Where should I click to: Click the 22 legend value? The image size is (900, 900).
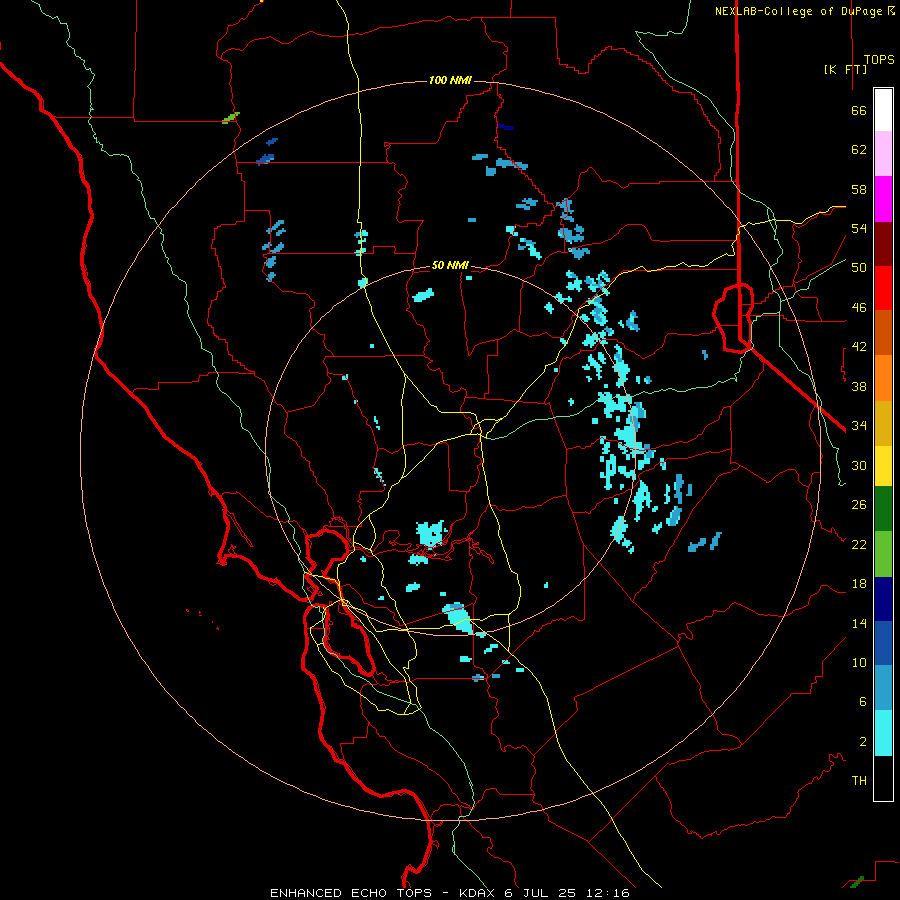coord(859,544)
